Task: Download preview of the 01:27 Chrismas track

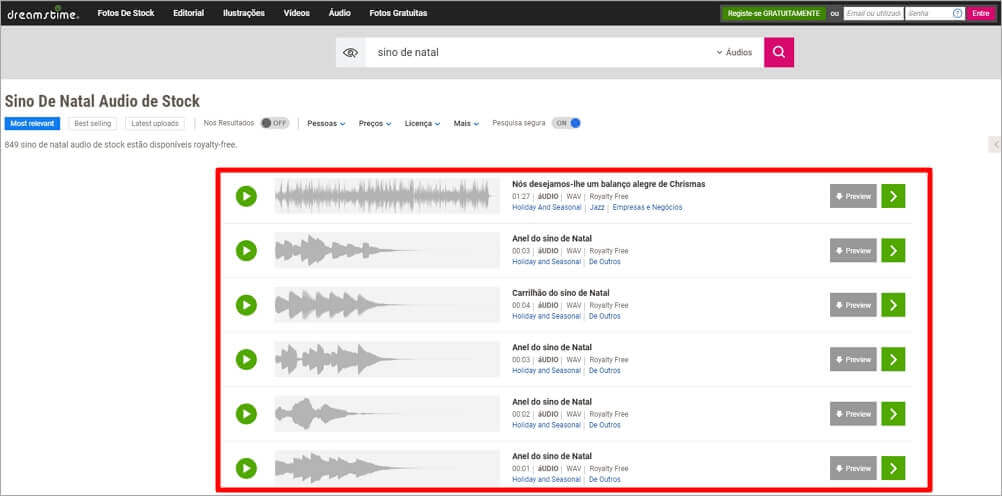Action: click(853, 196)
